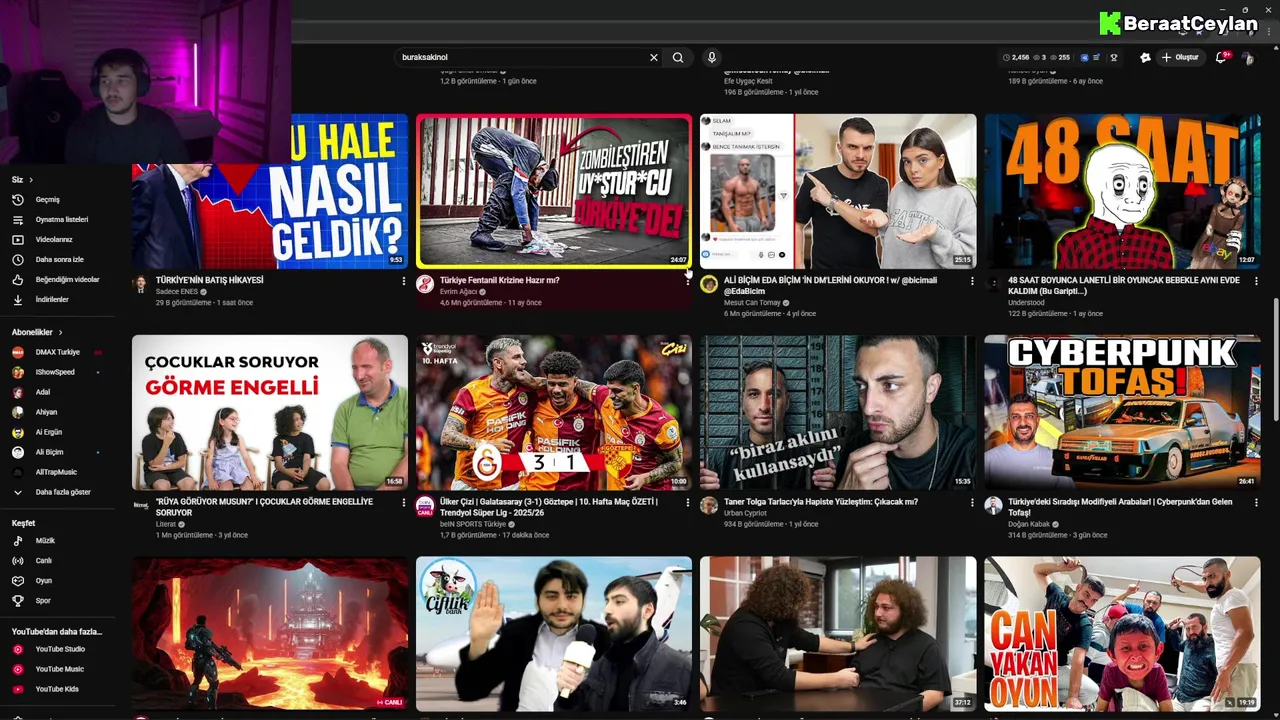Screen dimensions: 1280x720
Task: Play the 48 SAAT thumbnail video
Action: pos(1122,191)
